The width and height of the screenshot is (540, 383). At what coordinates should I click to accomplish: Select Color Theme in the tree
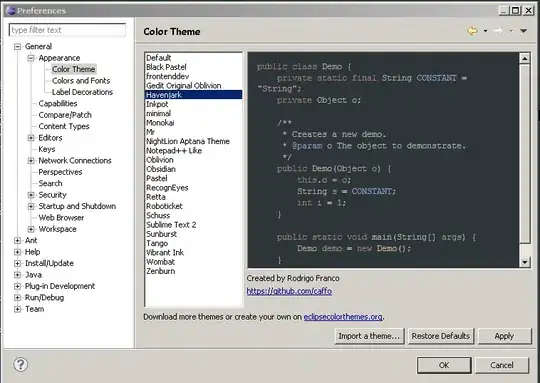(73, 69)
